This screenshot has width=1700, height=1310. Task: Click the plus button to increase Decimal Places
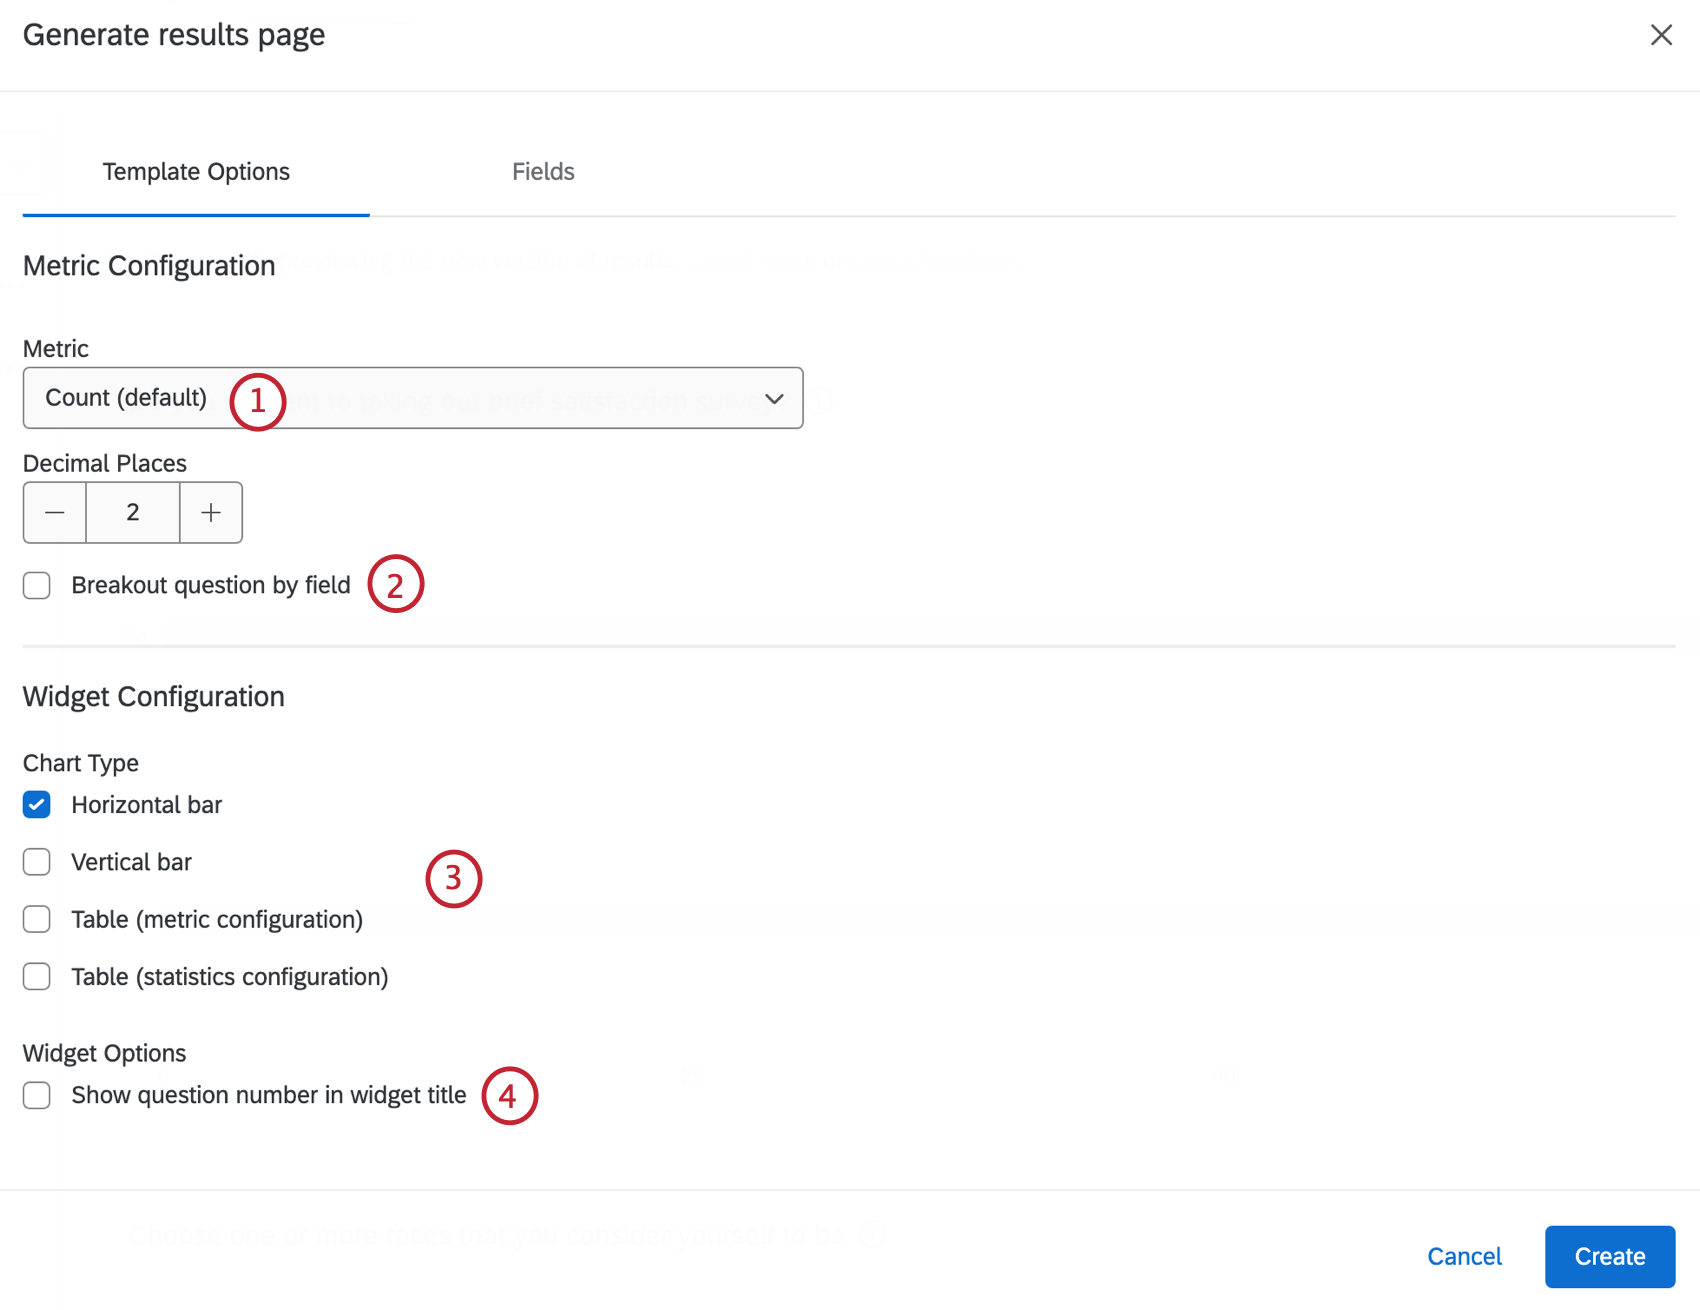pos(210,512)
